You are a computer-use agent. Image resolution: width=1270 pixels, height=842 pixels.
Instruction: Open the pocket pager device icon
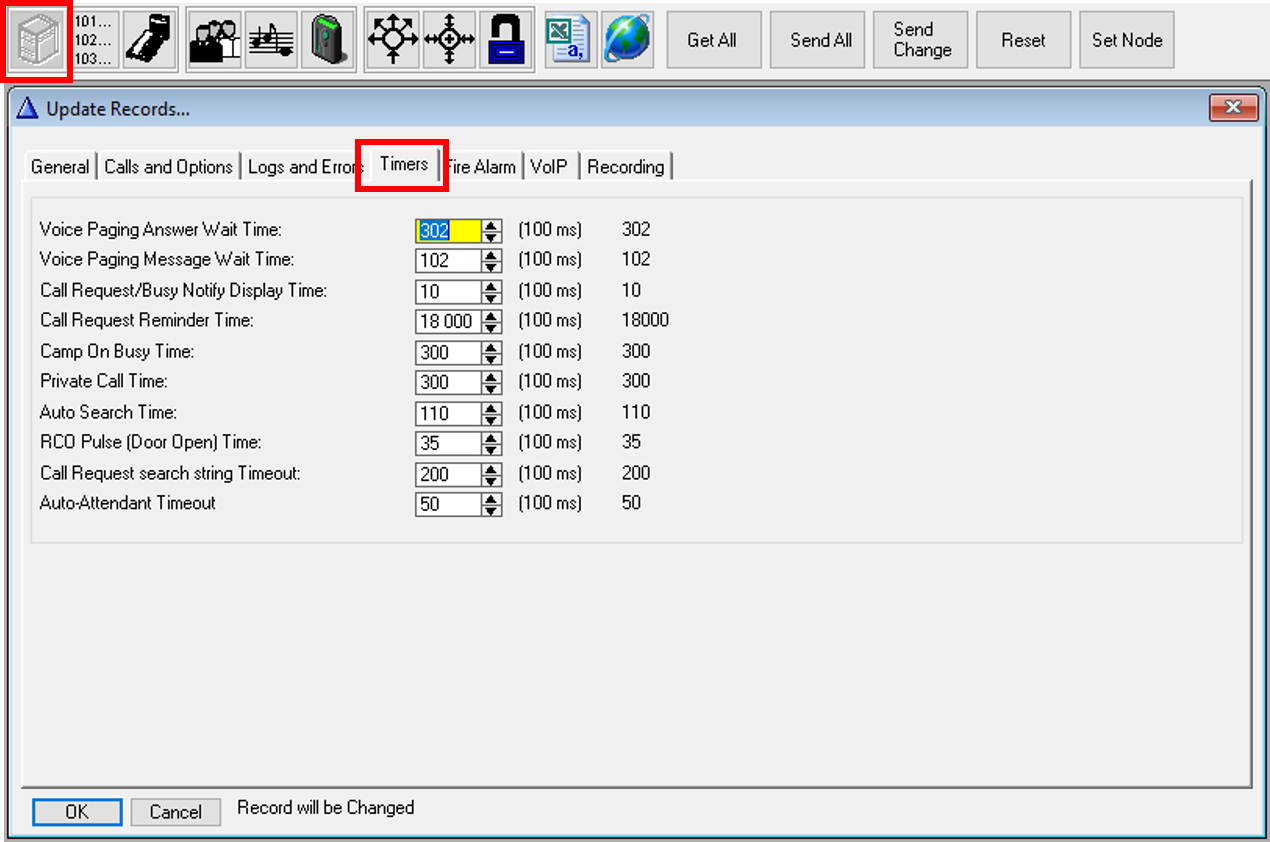coord(327,41)
